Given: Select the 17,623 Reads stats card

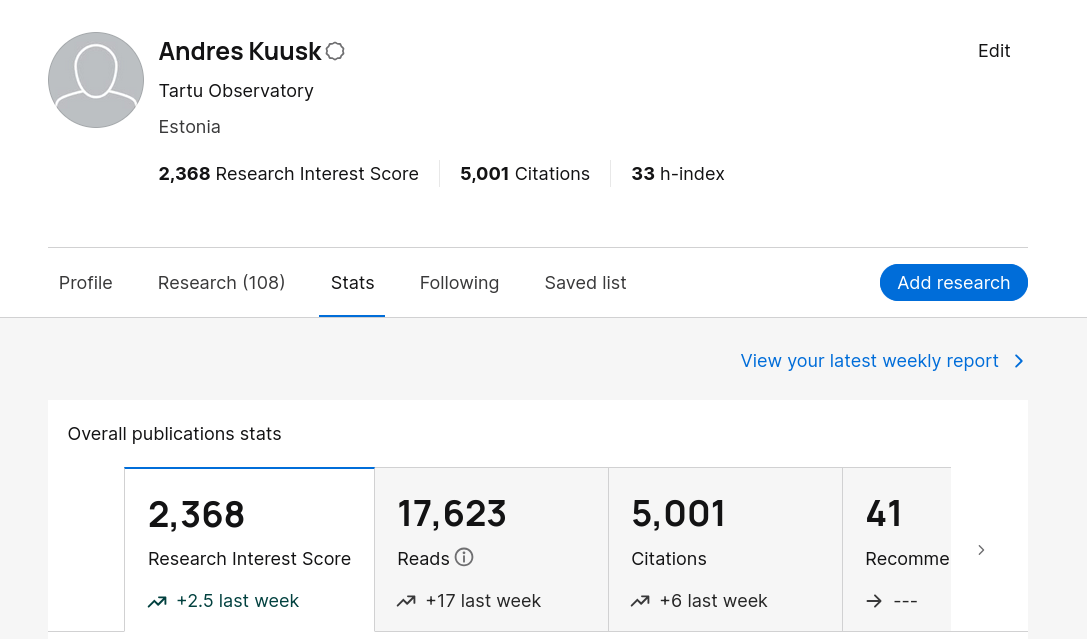Looking at the screenshot, I should click(491, 549).
